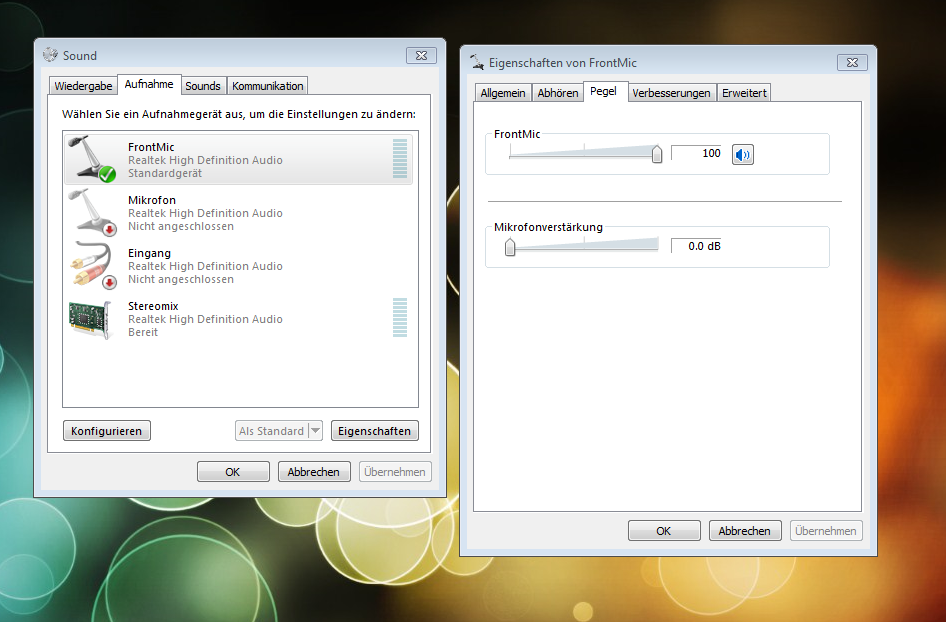Click Abbrechen in the FrontMic properties
The height and width of the screenshot is (622, 946).
[744, 531]
